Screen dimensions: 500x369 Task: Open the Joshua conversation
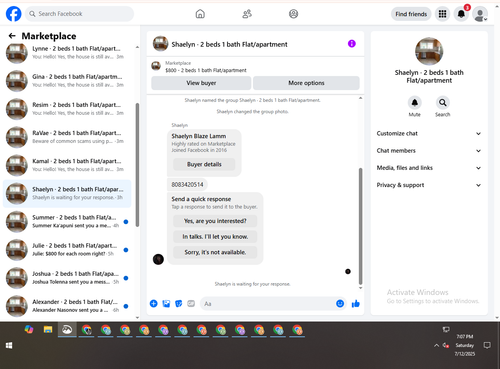pos(67,278)
